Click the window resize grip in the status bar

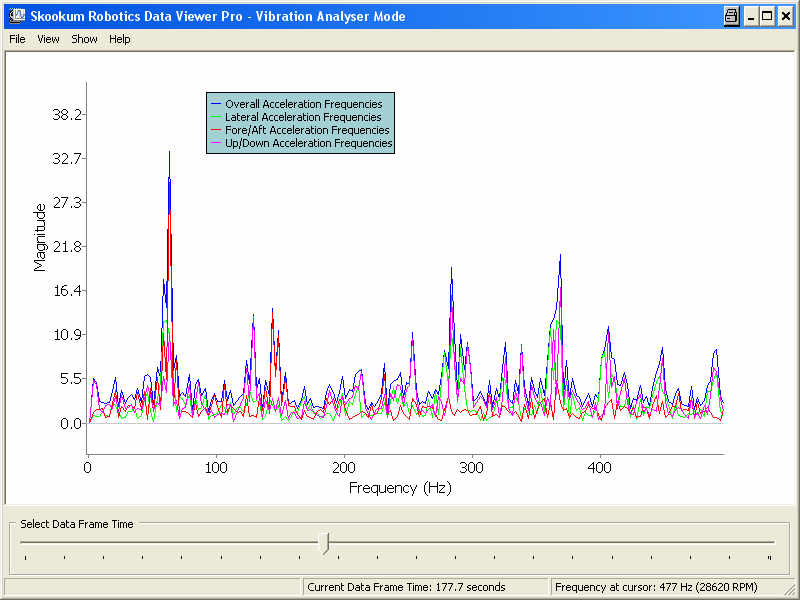(x=789, y=589)
